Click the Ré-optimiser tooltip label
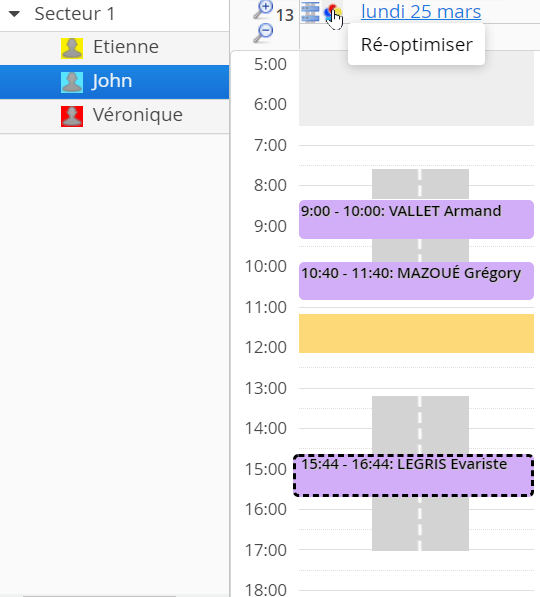 coord(417,44)
